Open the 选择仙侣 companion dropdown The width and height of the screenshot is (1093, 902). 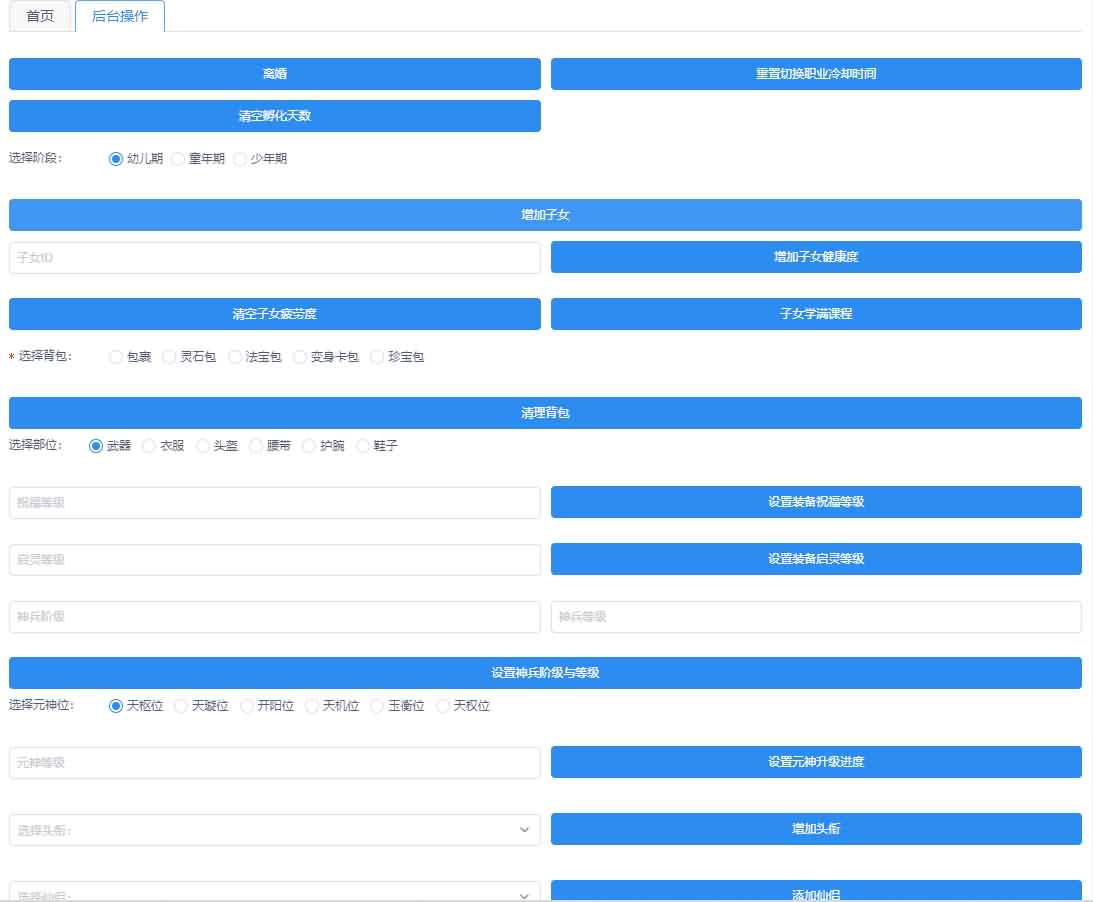(x=274, y=893)
